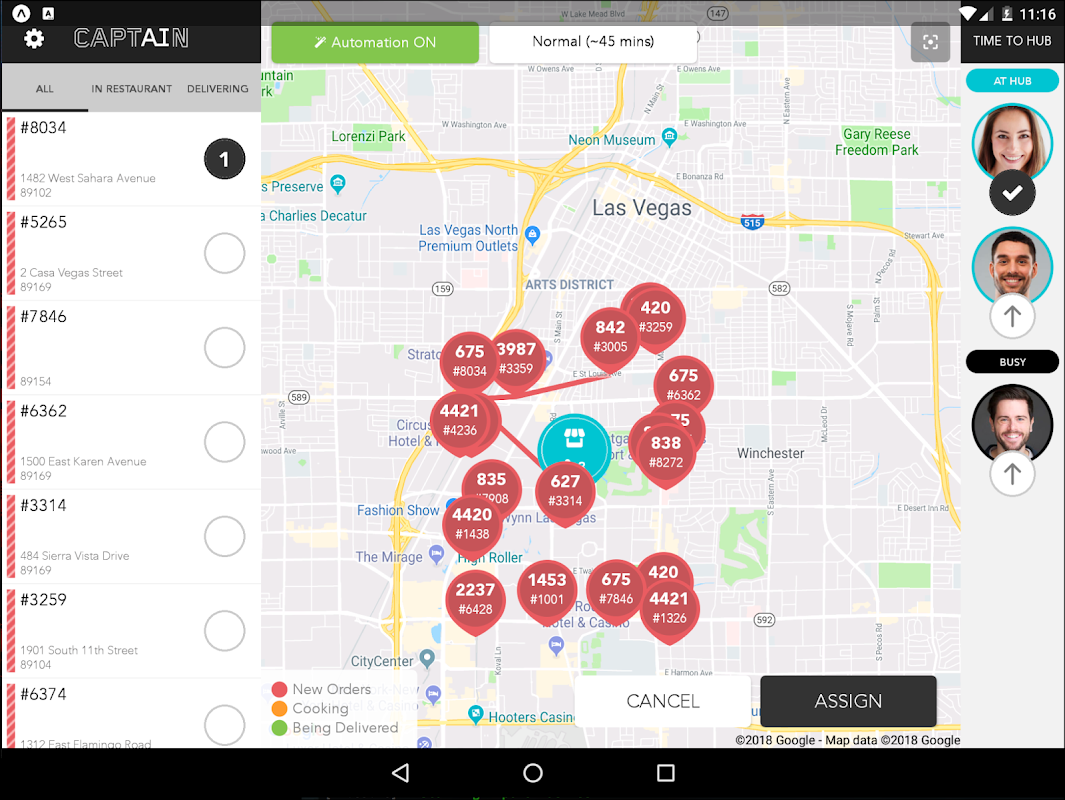Select map pin for order #1438
This screenshot has width=1065, height=800.
point(472,524)
